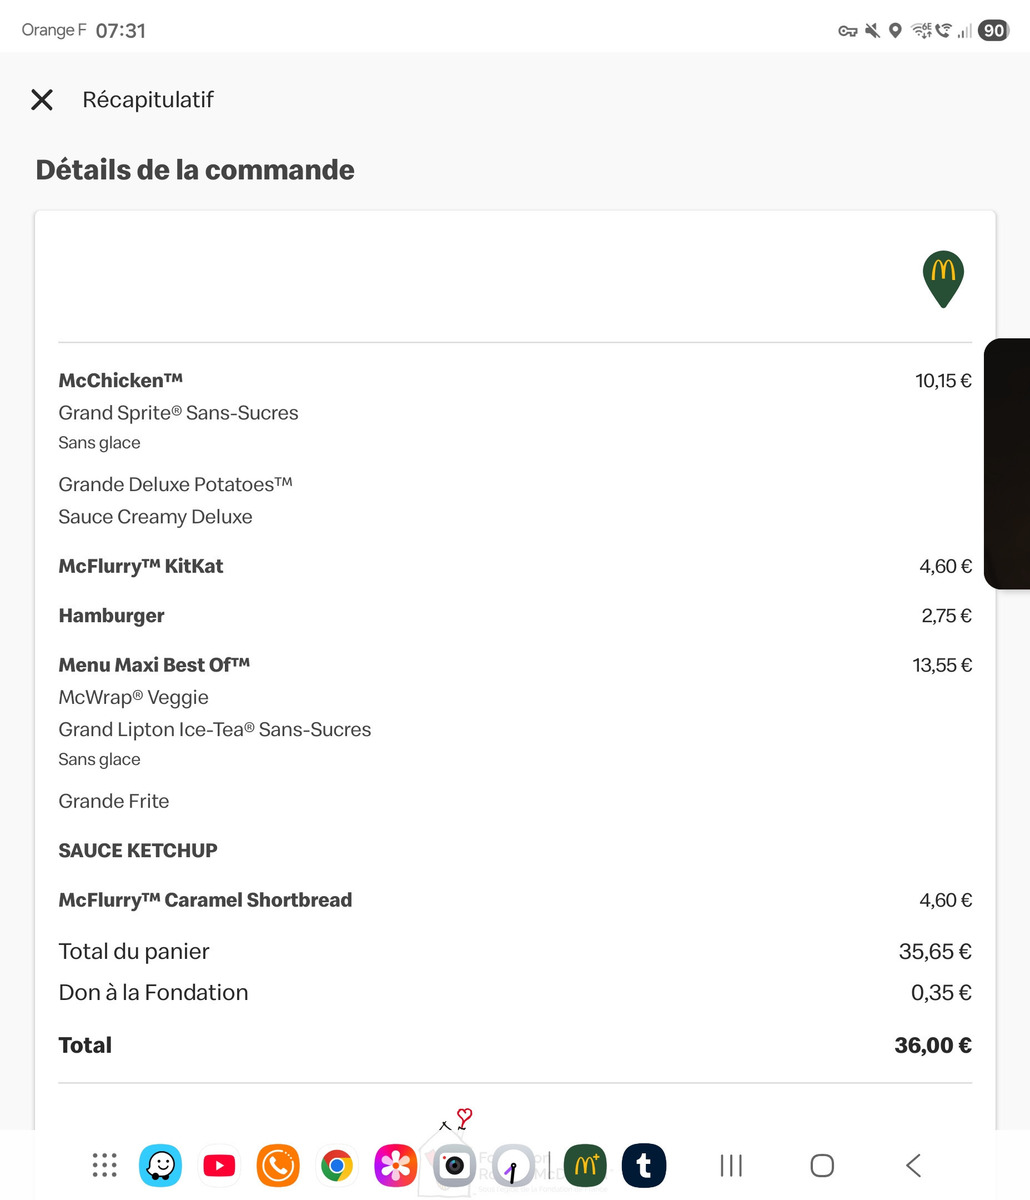Image resolution: width=1030 pixels, height=1200 pixels.
Task: Tap the Don à la Fondation row
Action: coord(153,993)
